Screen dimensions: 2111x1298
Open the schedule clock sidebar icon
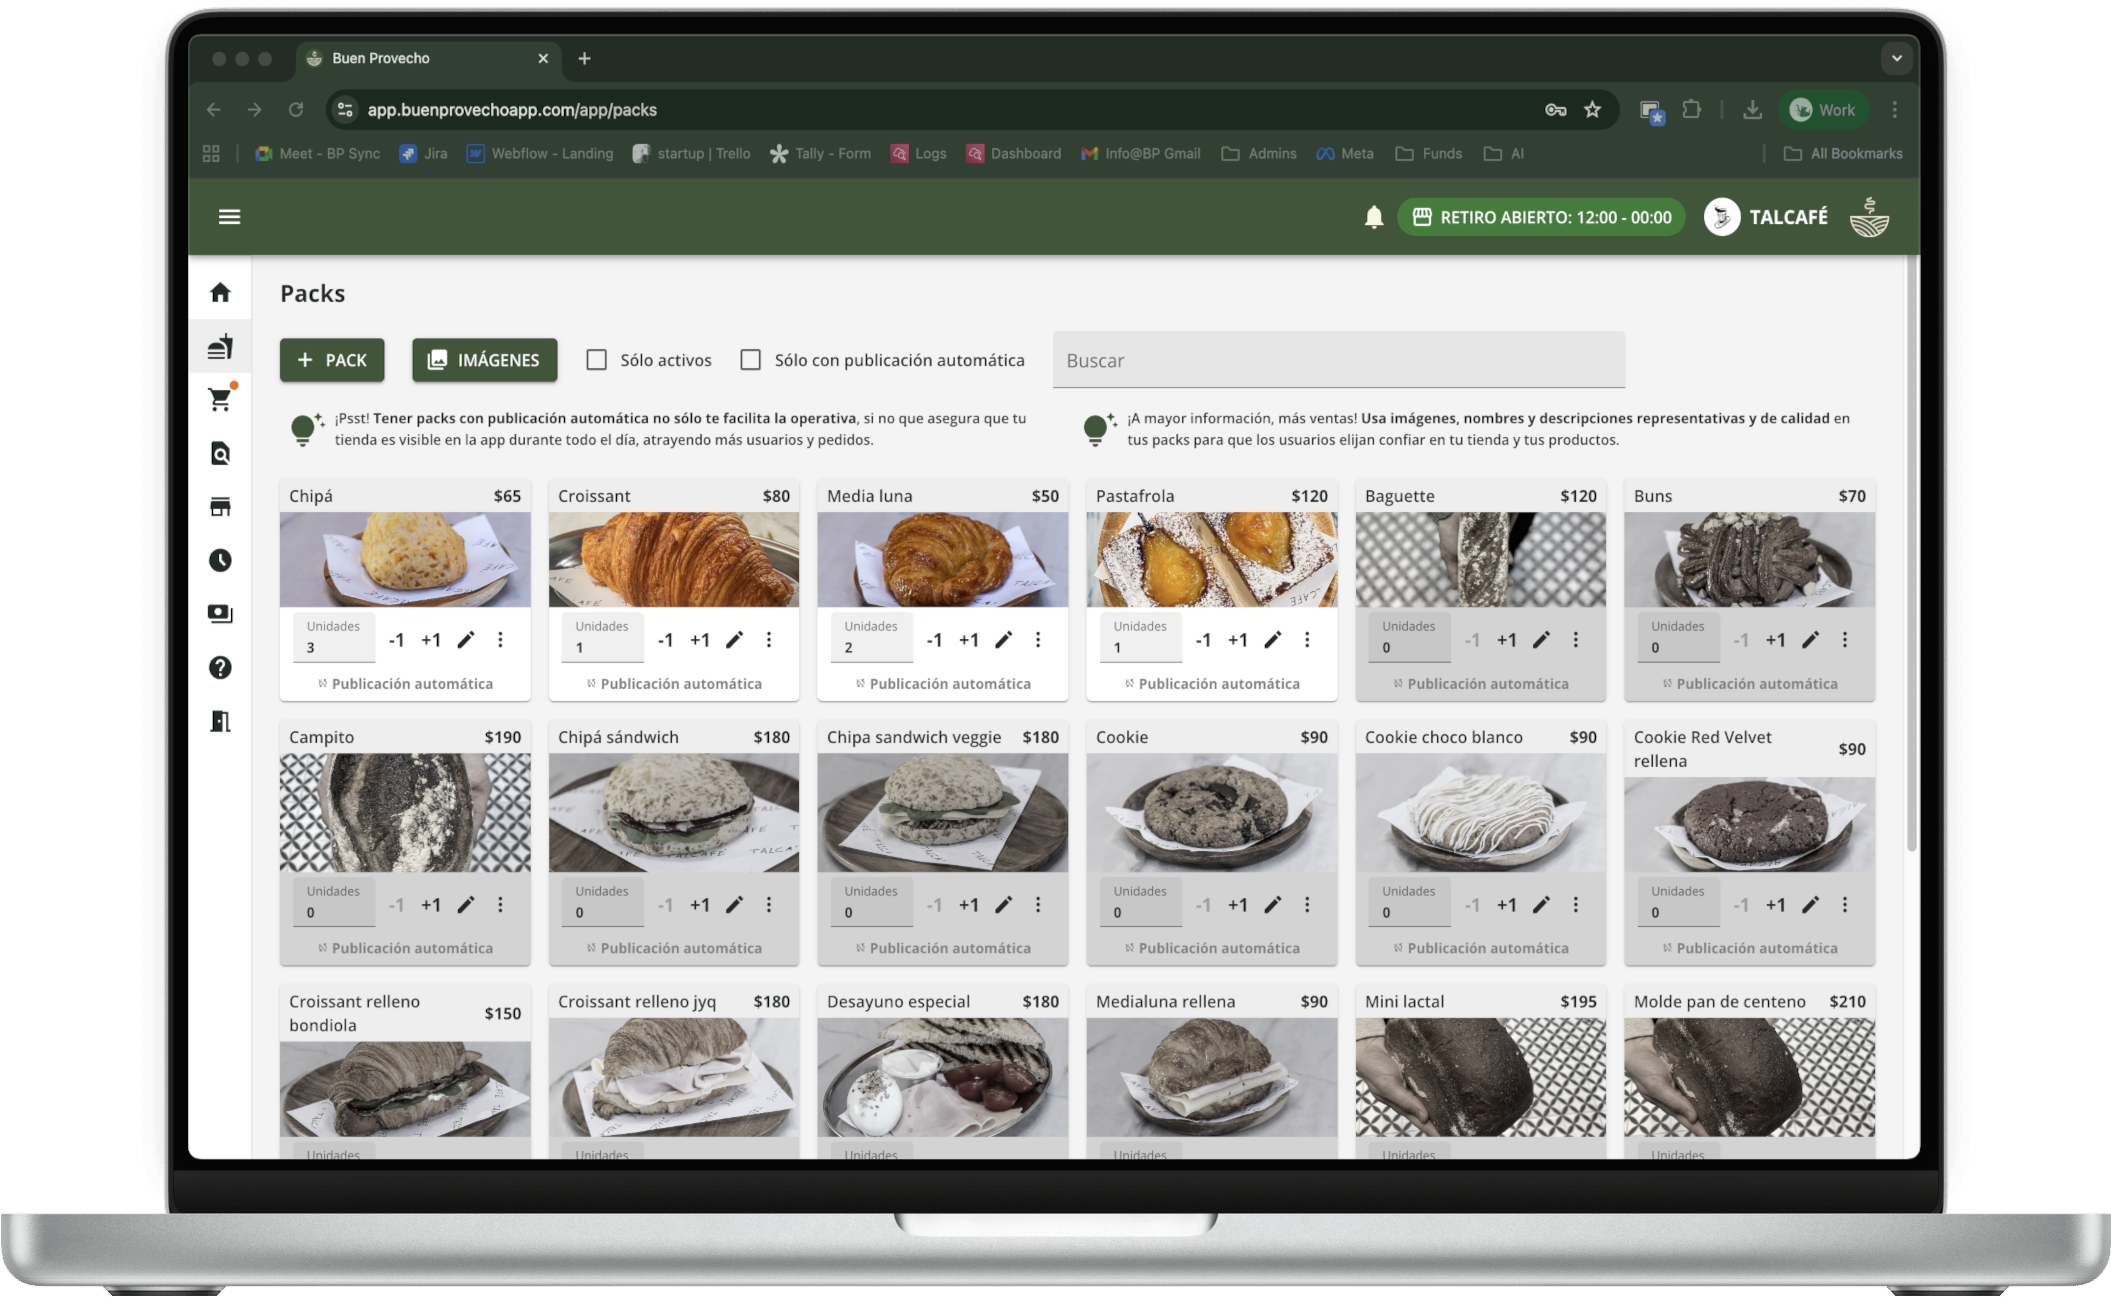[x=220, y=560]
